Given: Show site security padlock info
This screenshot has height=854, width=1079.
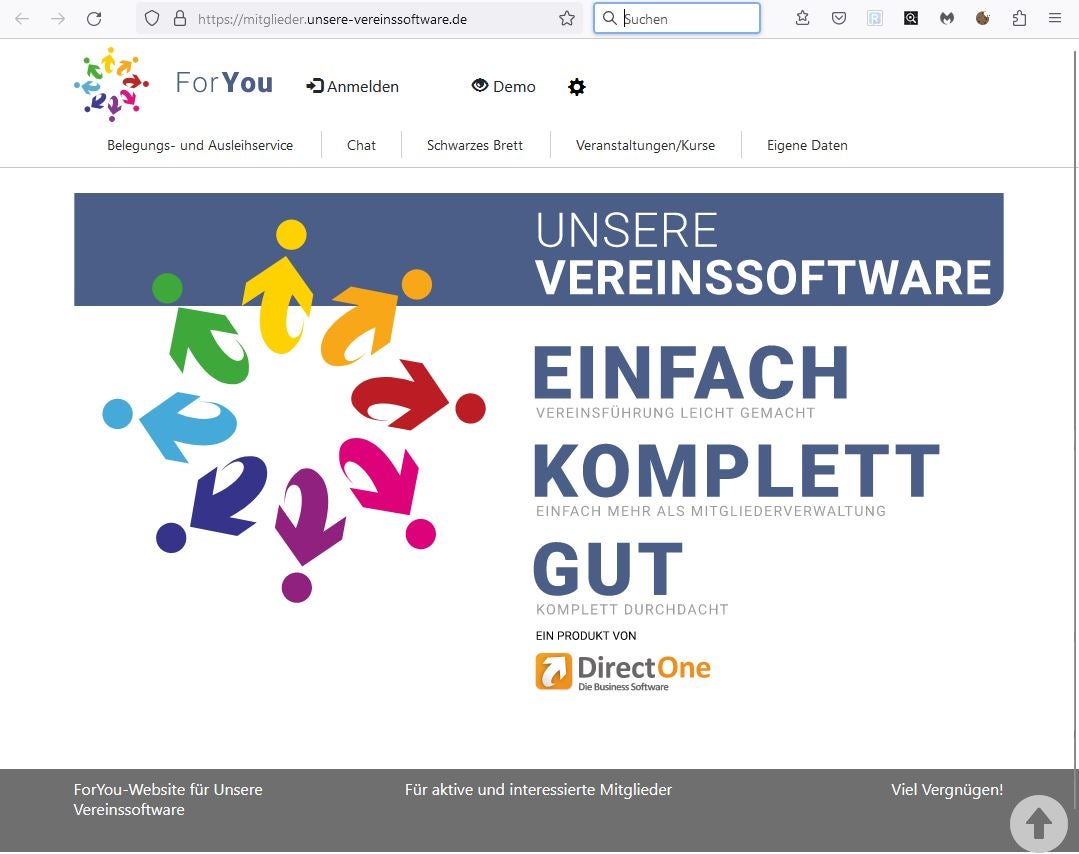Looking at the screenshot, I should tap(180, 19).
